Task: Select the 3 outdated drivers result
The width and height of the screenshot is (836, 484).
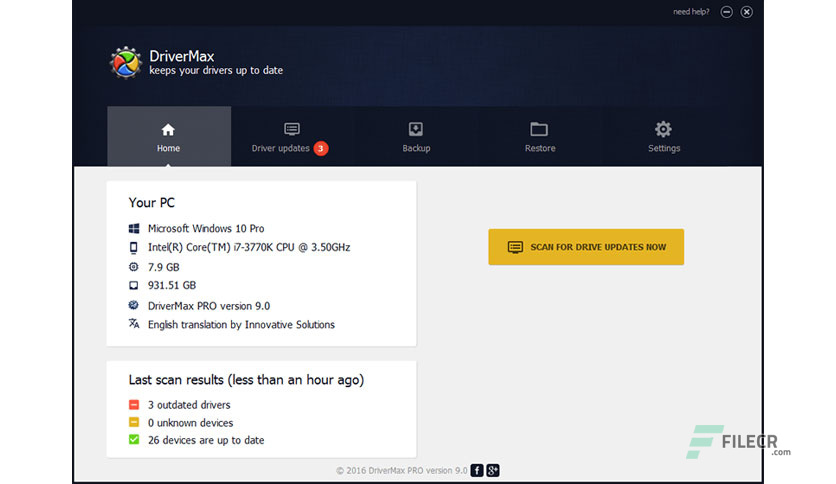Action: point(189,405)
